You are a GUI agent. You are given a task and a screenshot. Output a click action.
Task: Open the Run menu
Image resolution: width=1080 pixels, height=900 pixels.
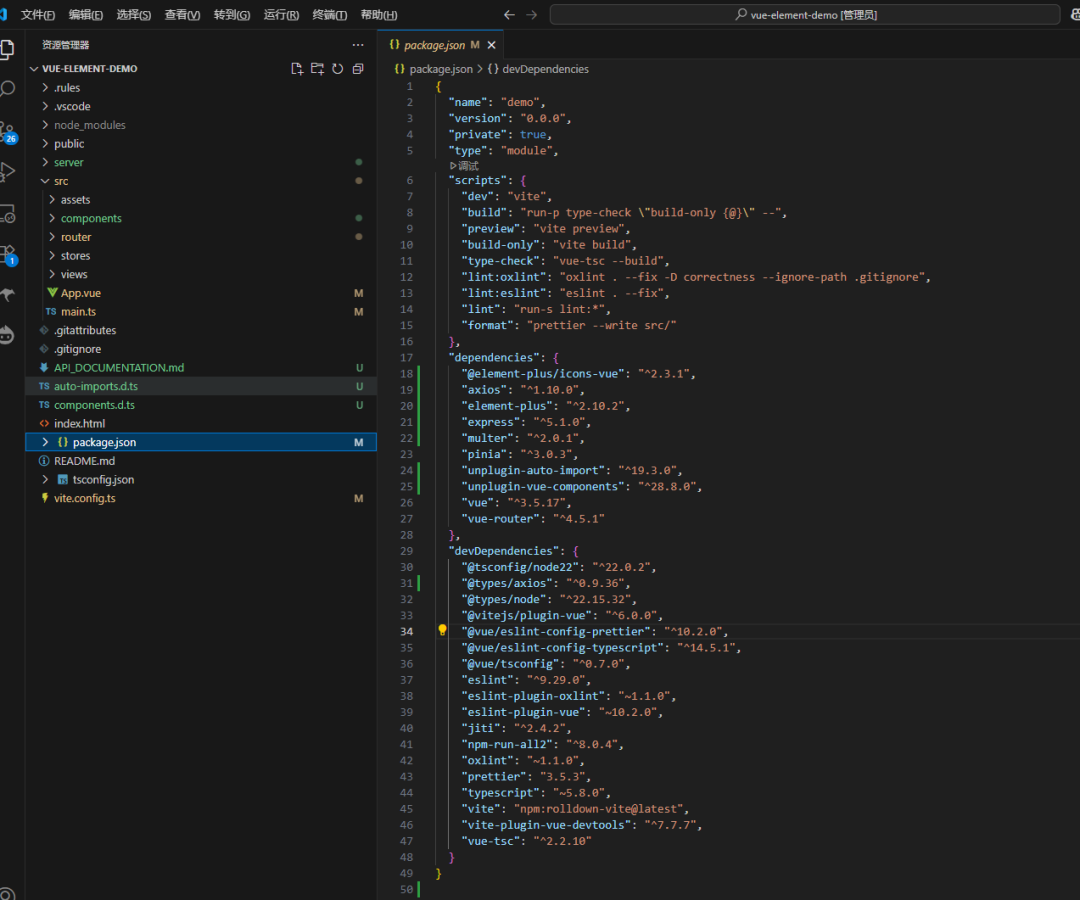(x=281, y=14)
